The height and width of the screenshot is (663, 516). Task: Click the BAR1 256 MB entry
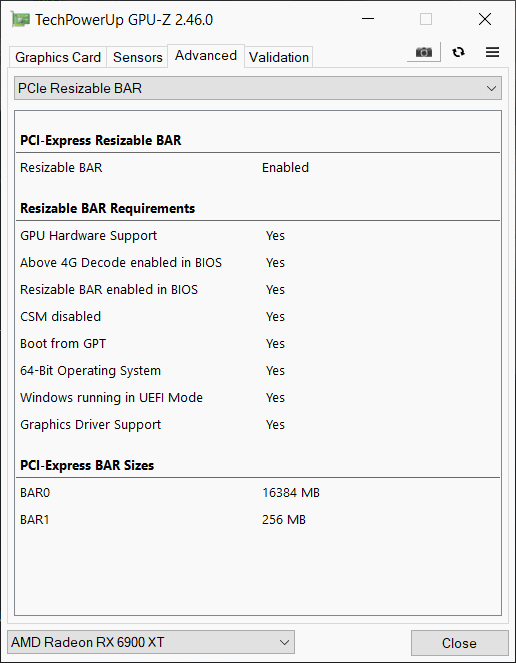(x=258, y=520)
